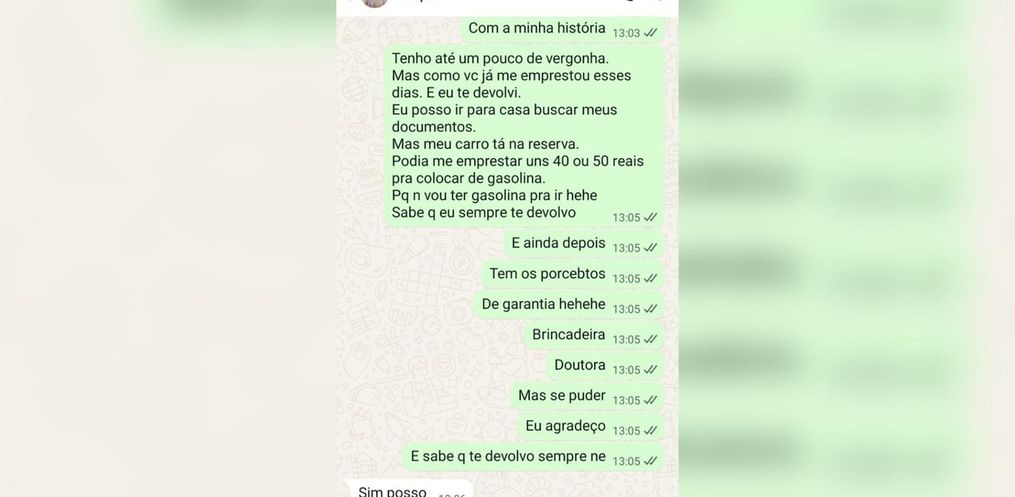This screenshot has width=1015, height=497.
Task: Select the 'Brincadeira' message bubble
Action: [x=594, y=336]
